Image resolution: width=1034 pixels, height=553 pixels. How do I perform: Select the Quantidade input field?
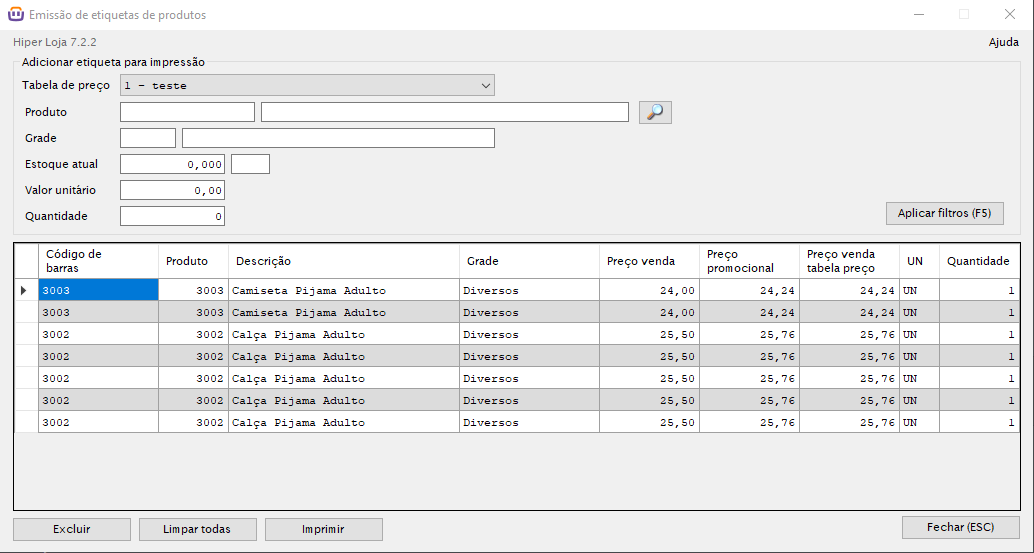coord(172,216)
